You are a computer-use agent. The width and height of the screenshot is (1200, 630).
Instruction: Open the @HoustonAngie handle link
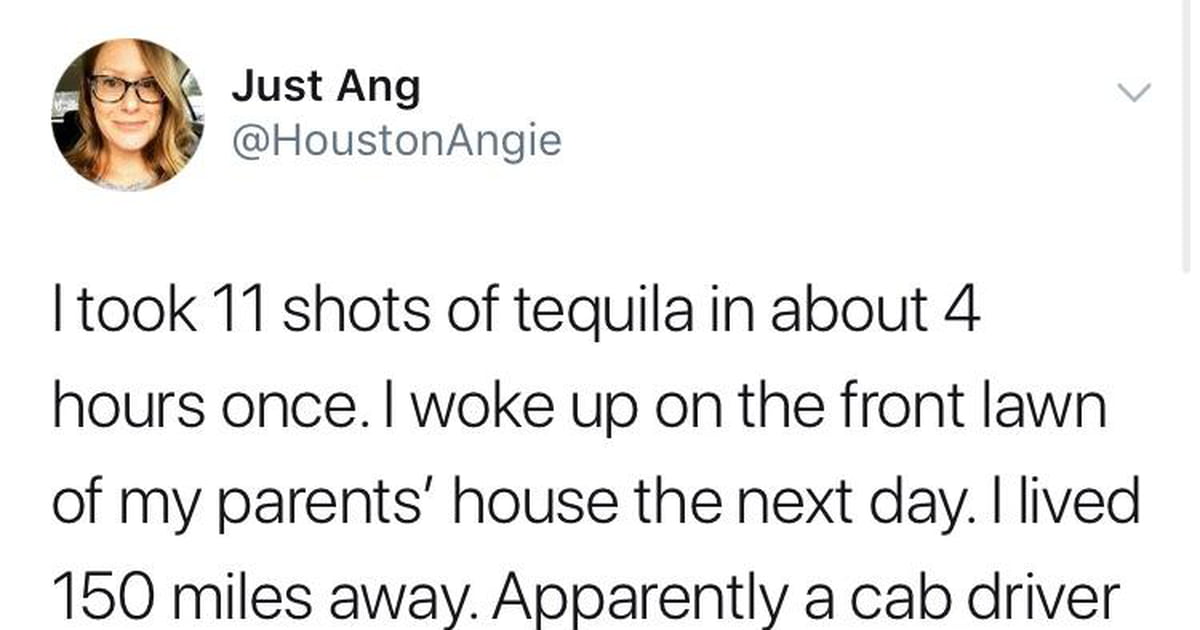click(396, 142)
